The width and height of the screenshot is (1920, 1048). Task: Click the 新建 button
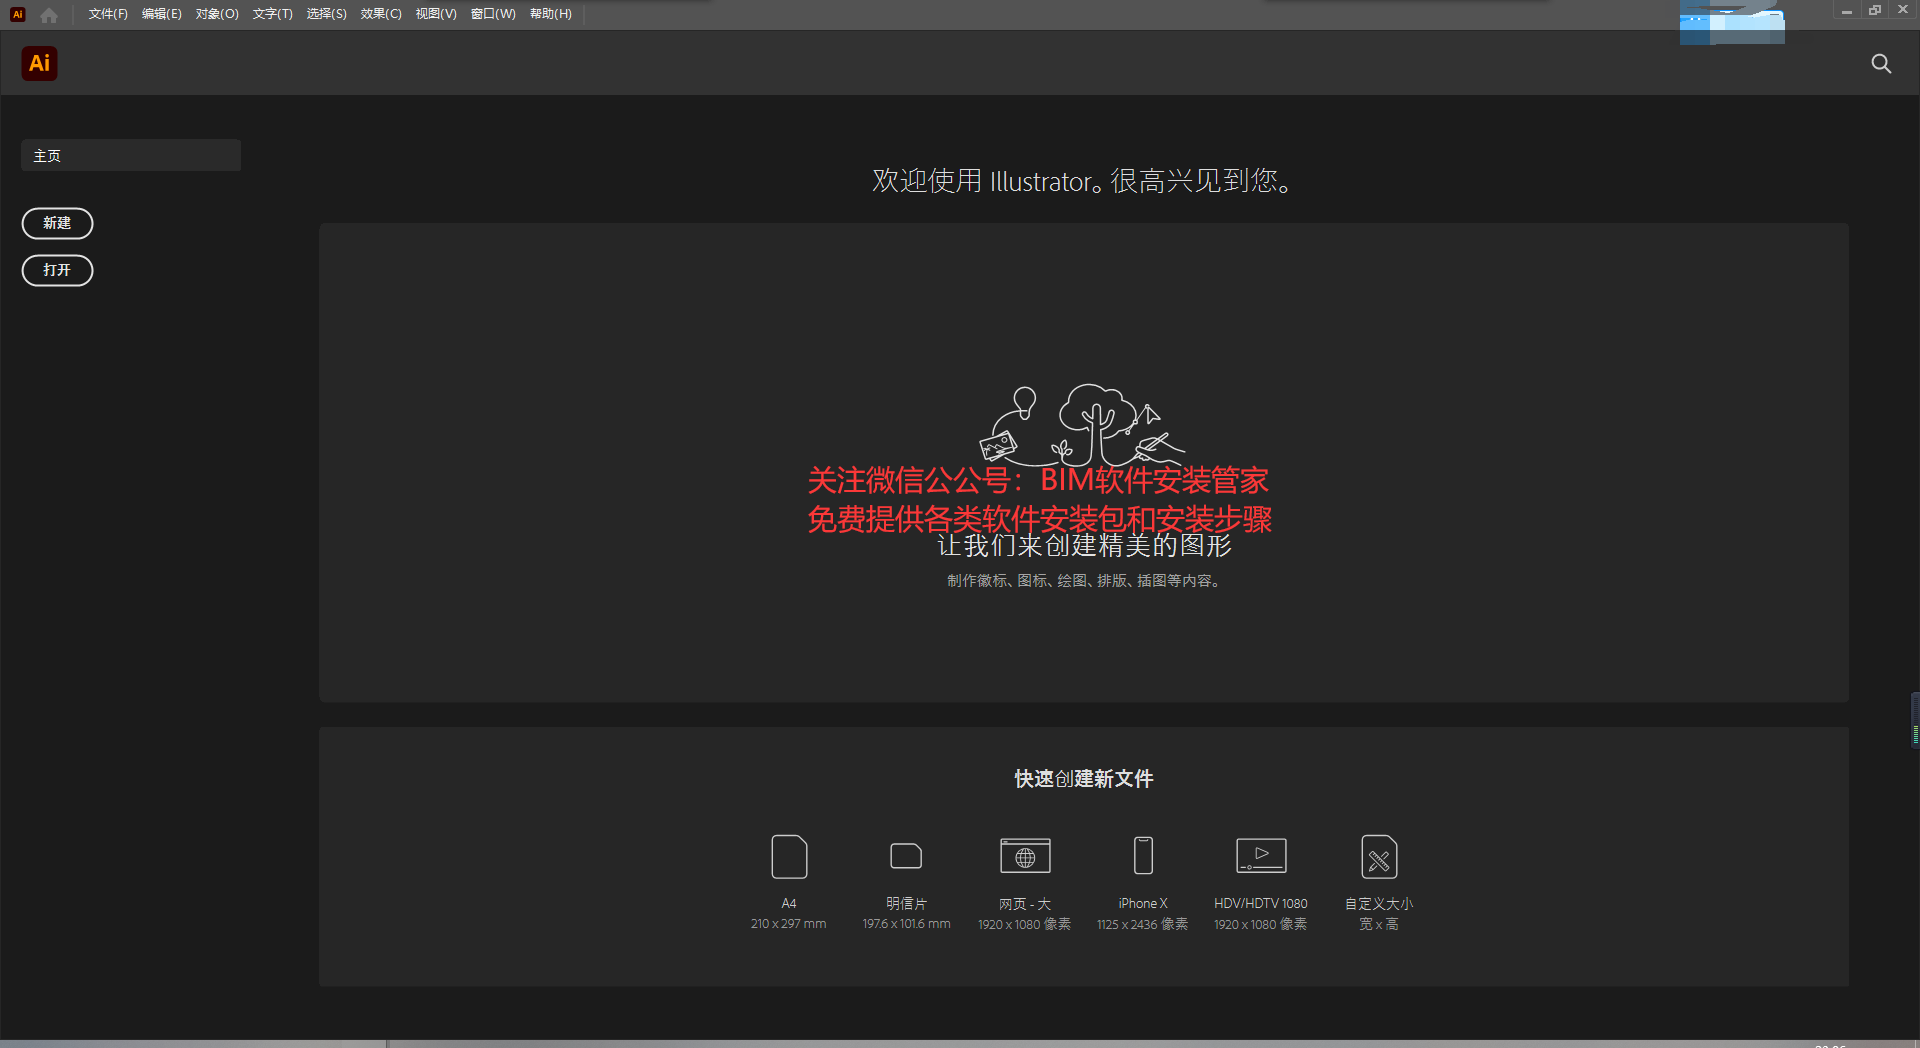click(57, 223)
